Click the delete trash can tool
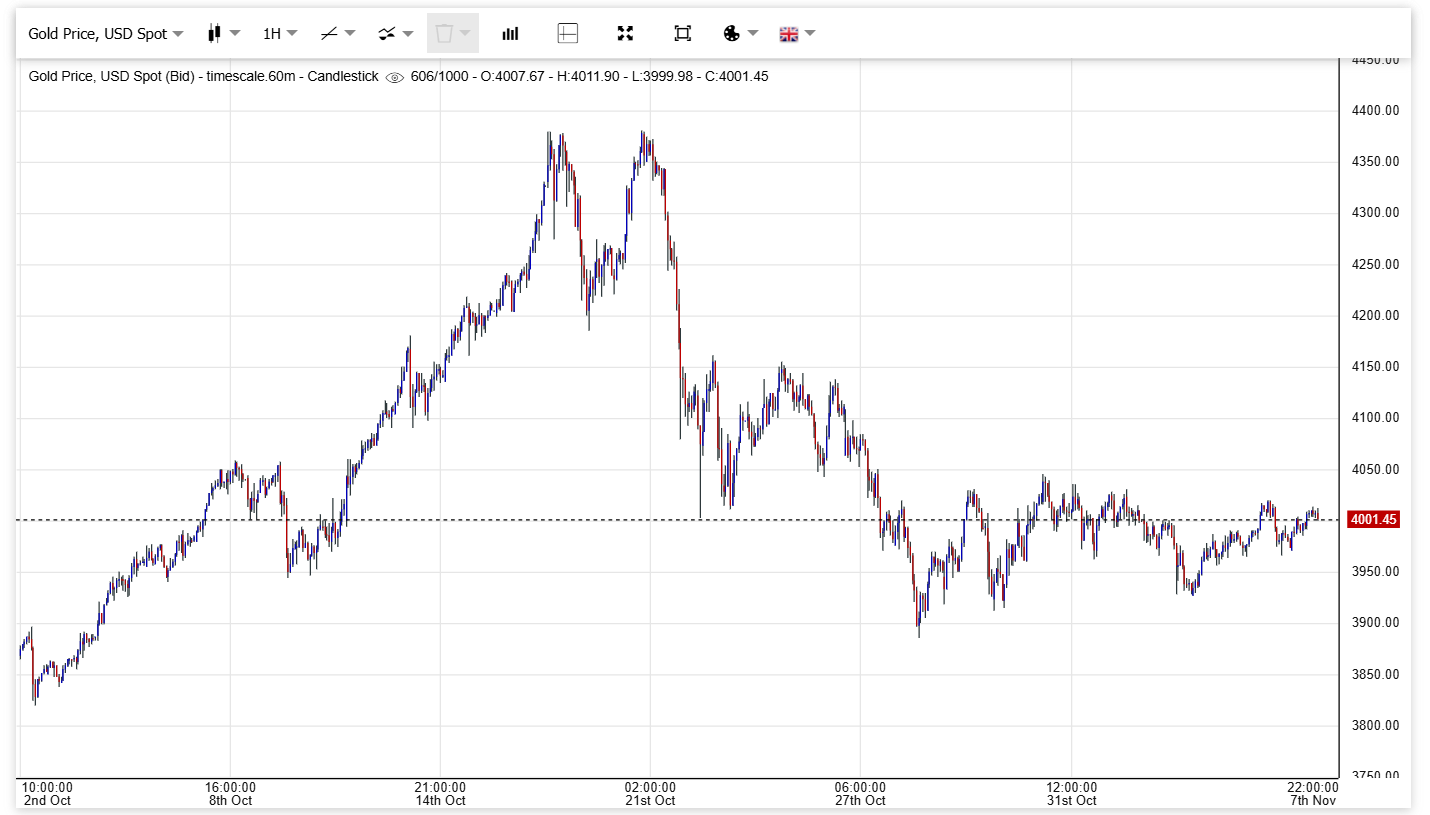Viewport: 1430px width, 815px height. point(444,33)
